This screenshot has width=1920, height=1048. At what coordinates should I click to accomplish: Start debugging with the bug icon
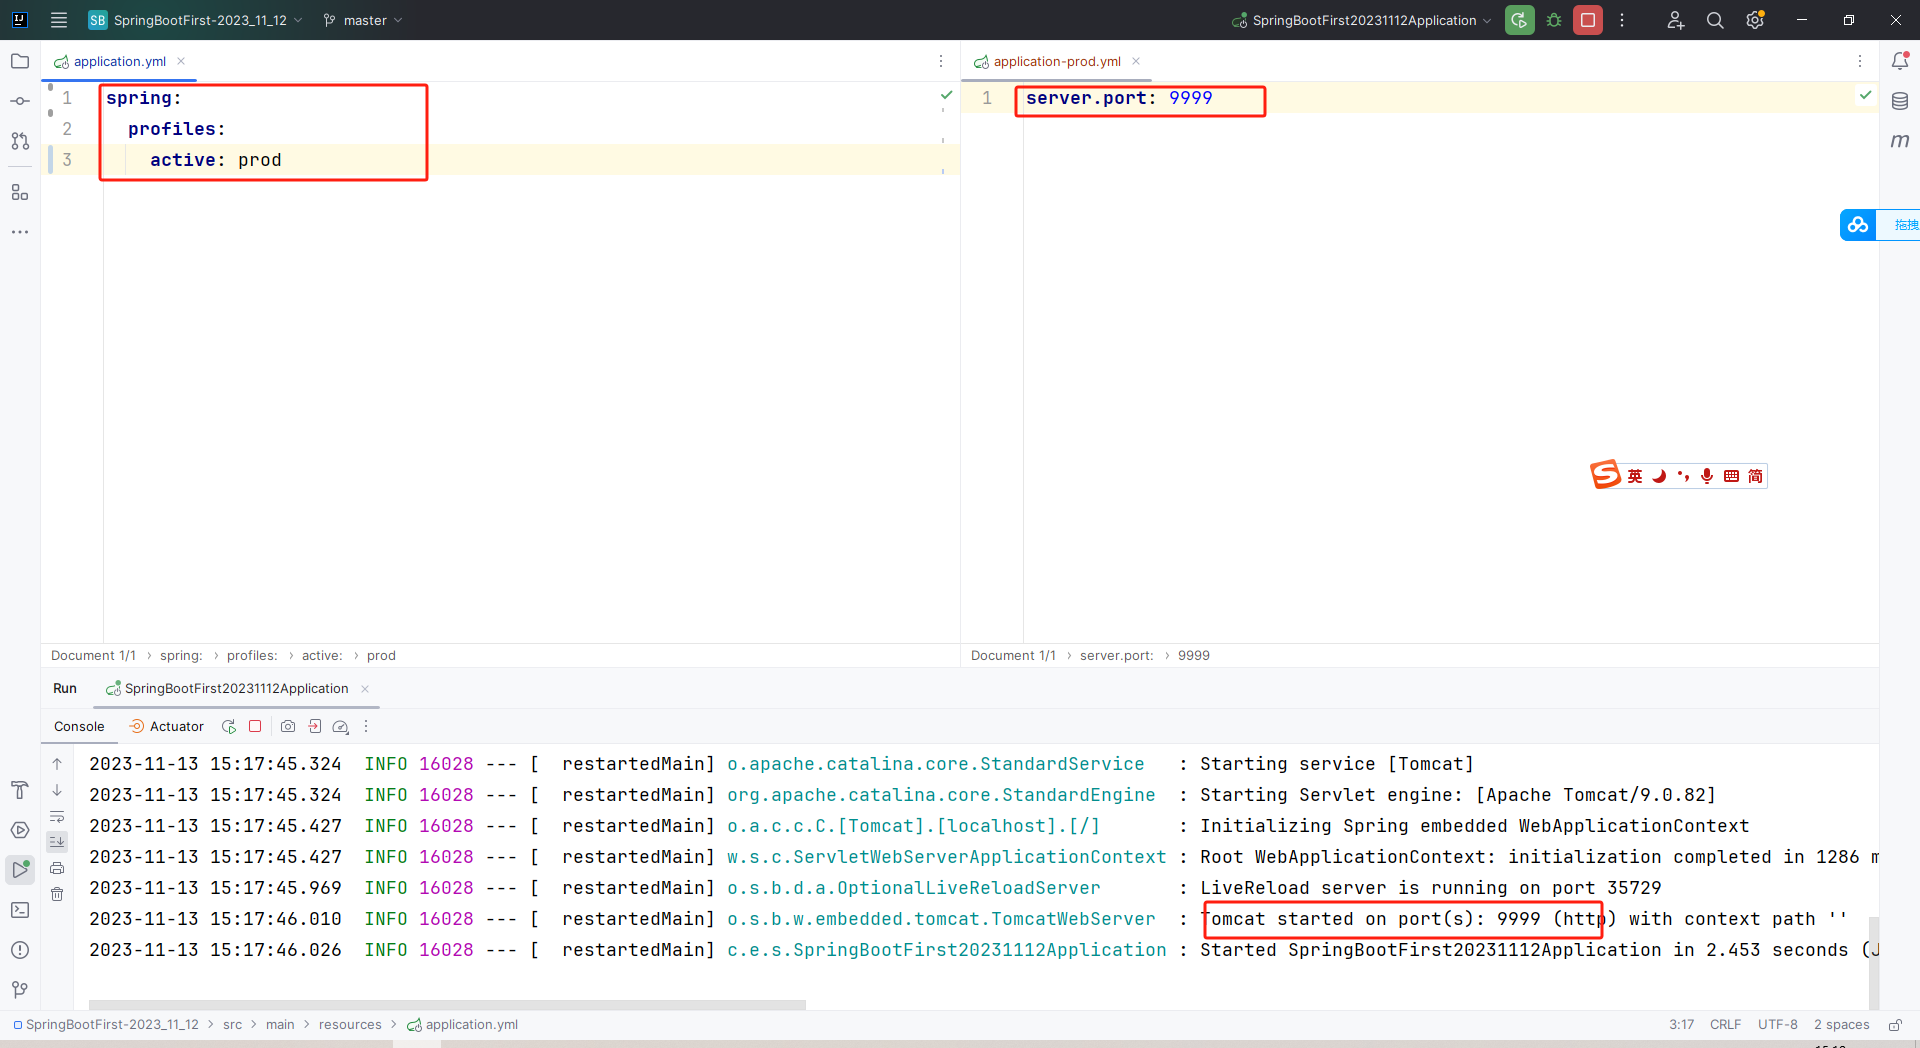(1554, 20)
